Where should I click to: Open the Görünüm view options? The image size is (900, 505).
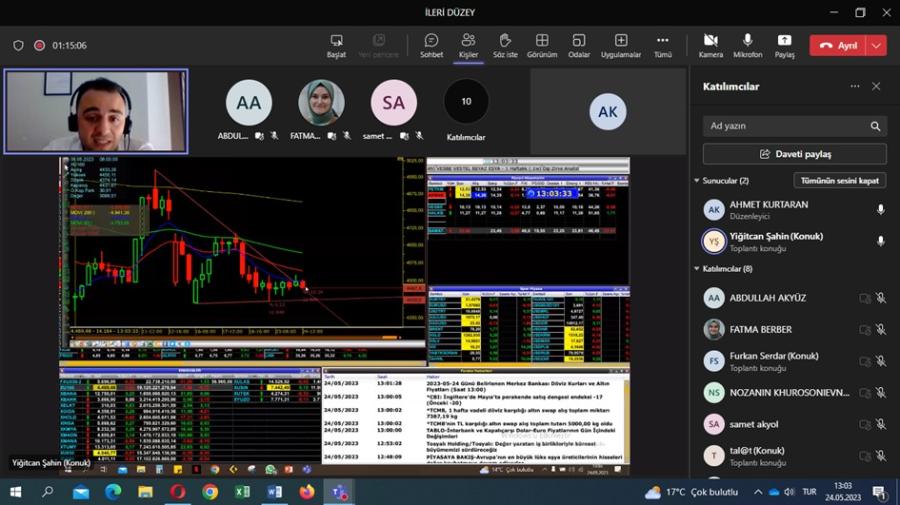click(x=541, y=41)
